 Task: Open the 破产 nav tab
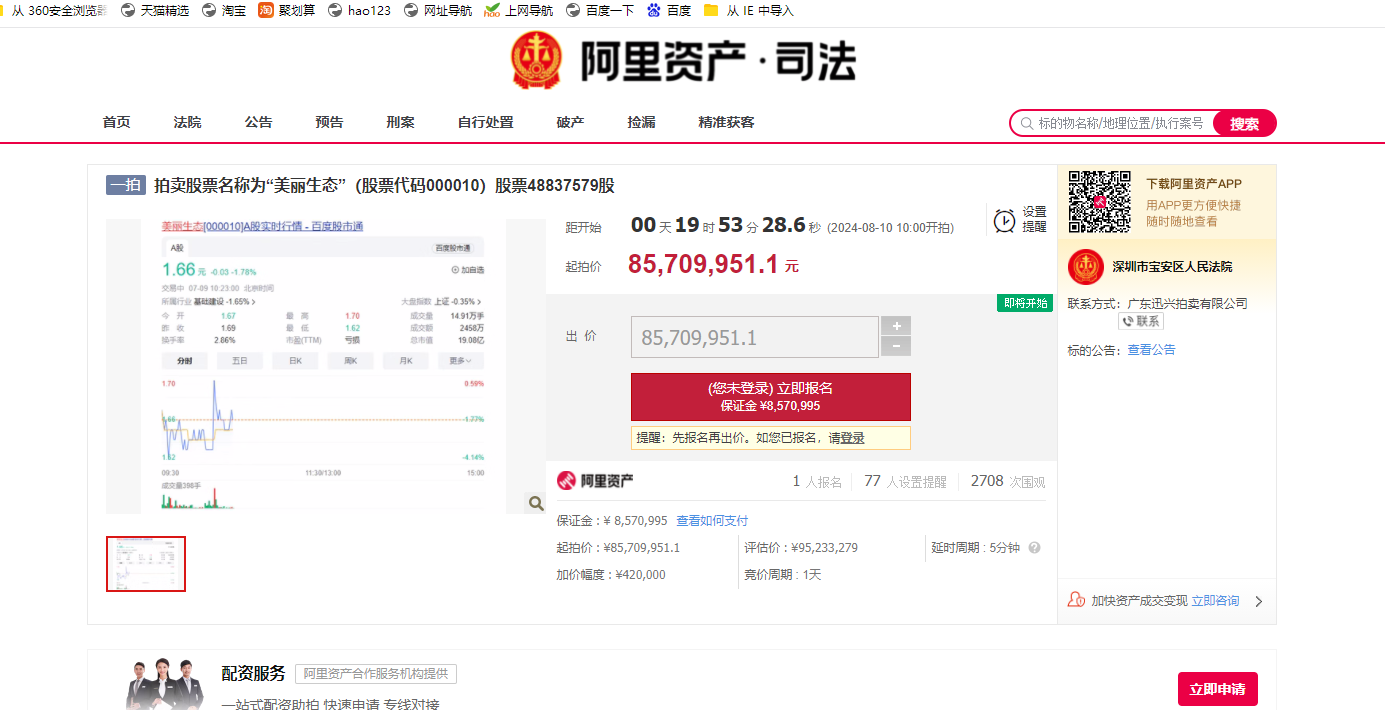point(570,122)
